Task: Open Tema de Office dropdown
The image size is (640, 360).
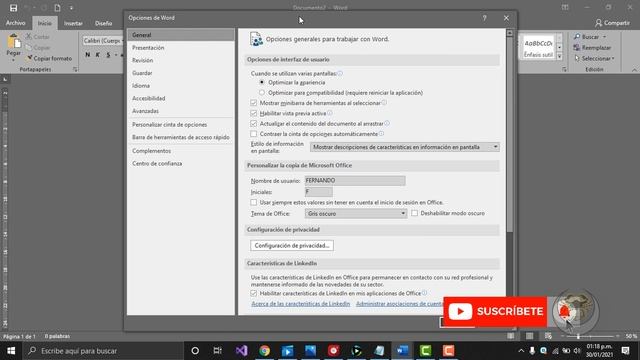Action: (x=356, y=213)
